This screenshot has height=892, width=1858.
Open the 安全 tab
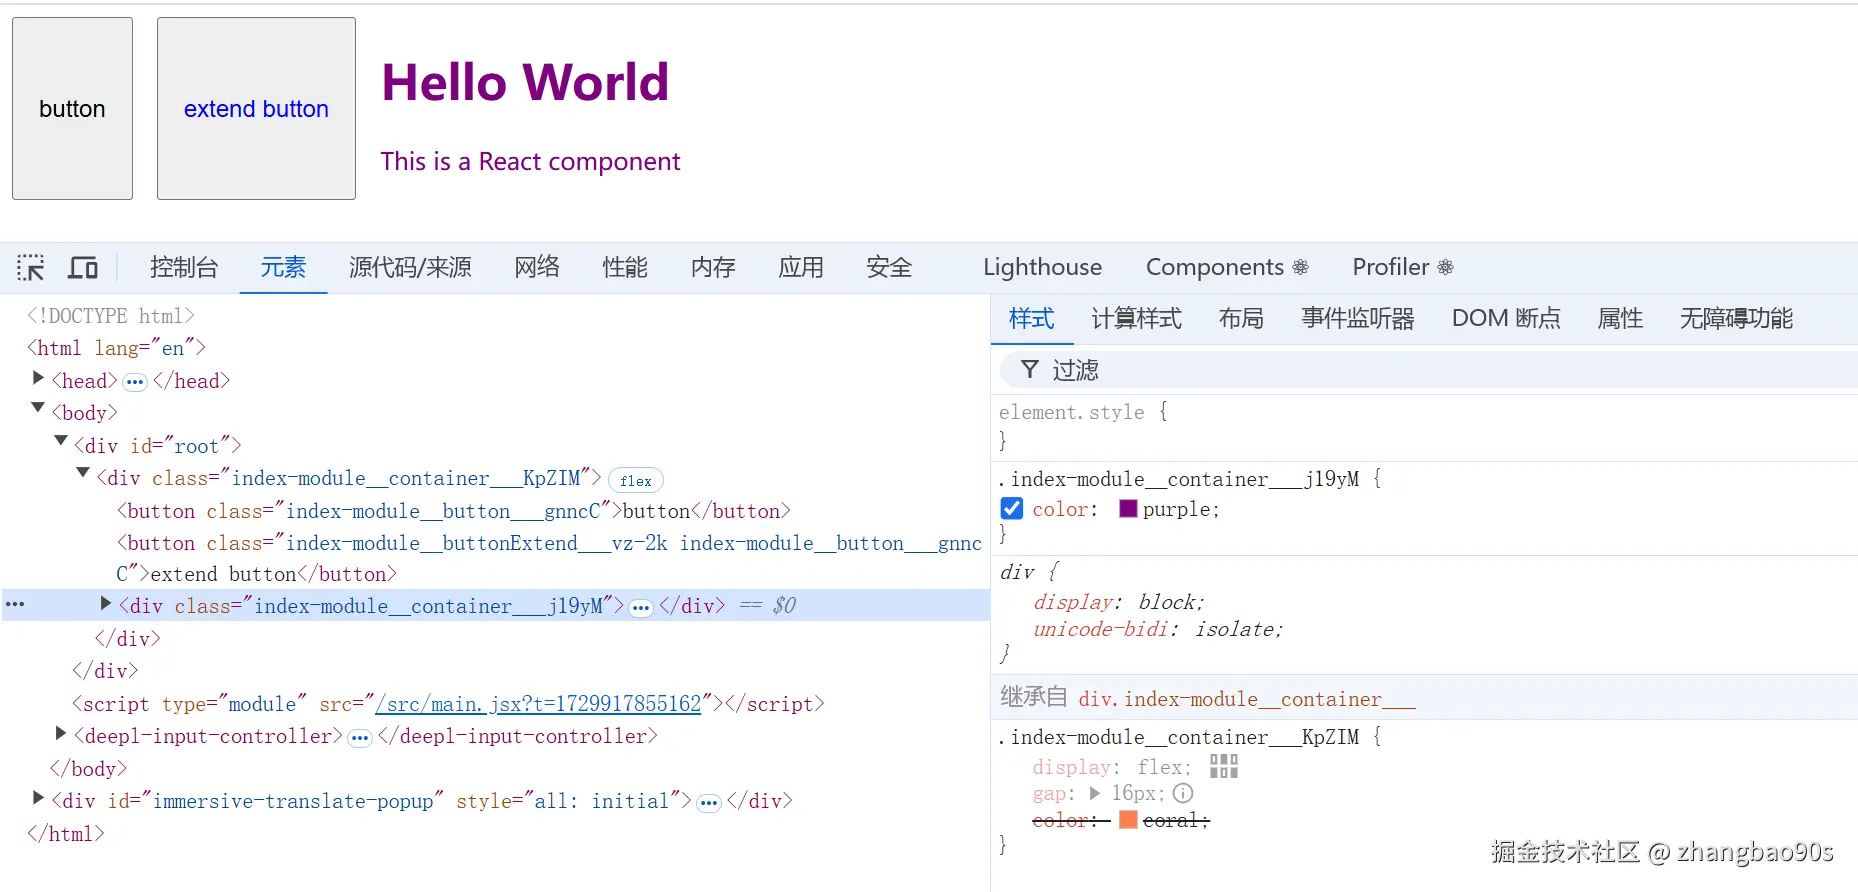(889, 267)
